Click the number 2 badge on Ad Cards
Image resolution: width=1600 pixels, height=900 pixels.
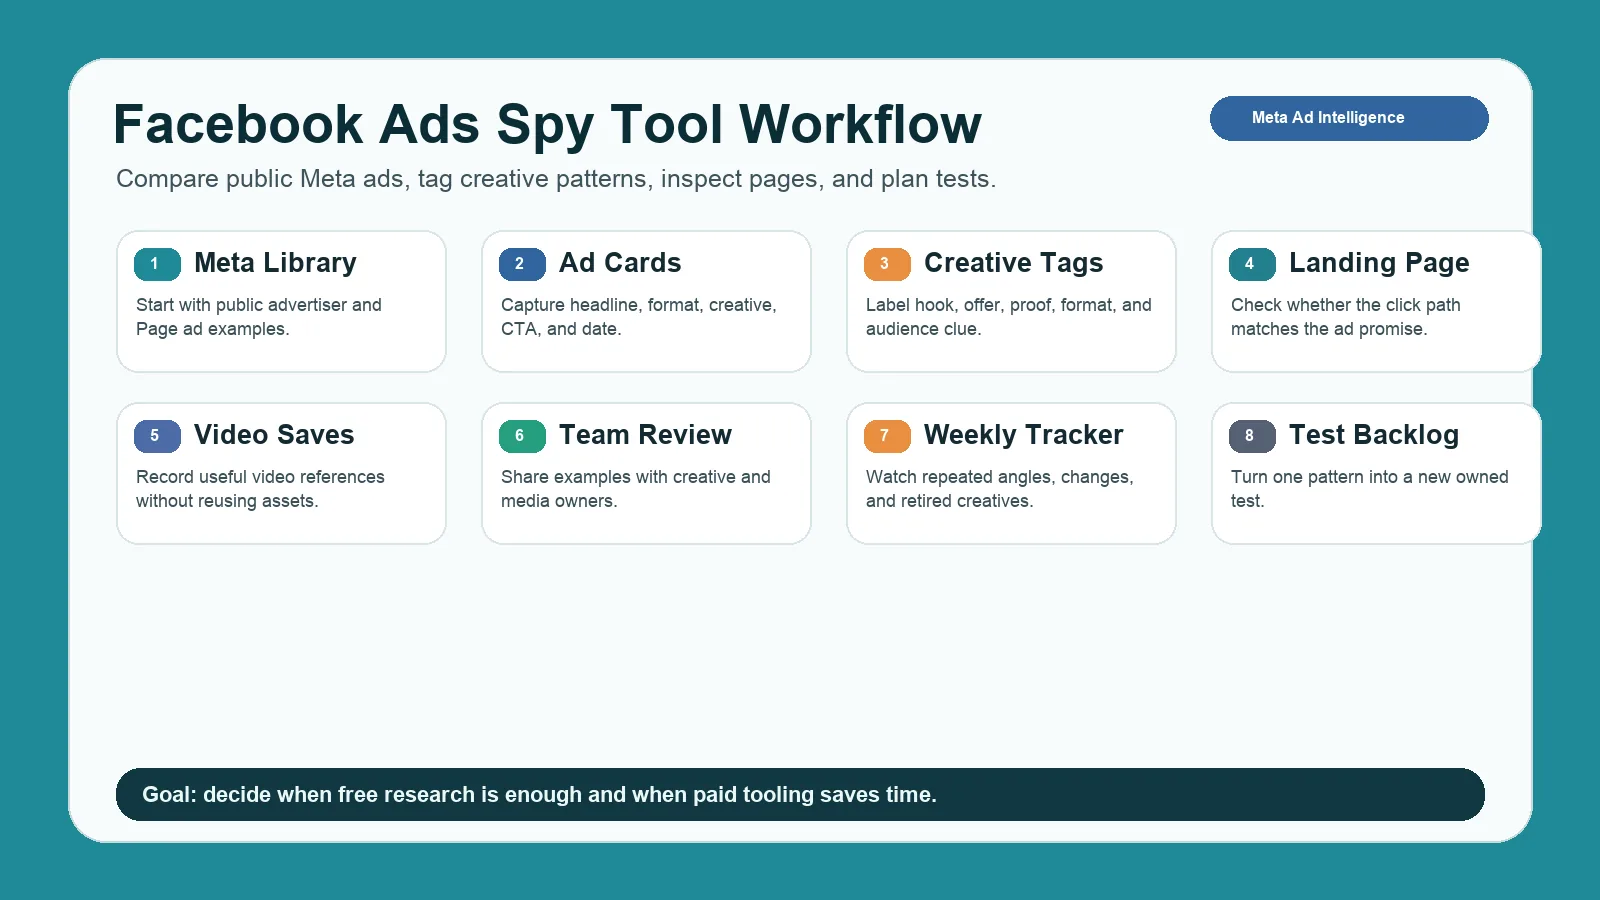pyautogui.click(x=522, y=264)
